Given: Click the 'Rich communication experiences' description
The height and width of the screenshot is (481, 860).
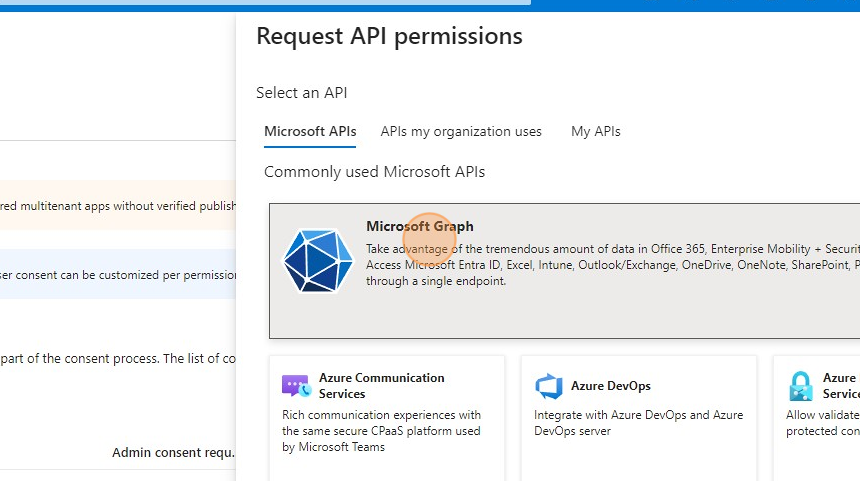Looking at the screenshot, I should pos(381,431).
